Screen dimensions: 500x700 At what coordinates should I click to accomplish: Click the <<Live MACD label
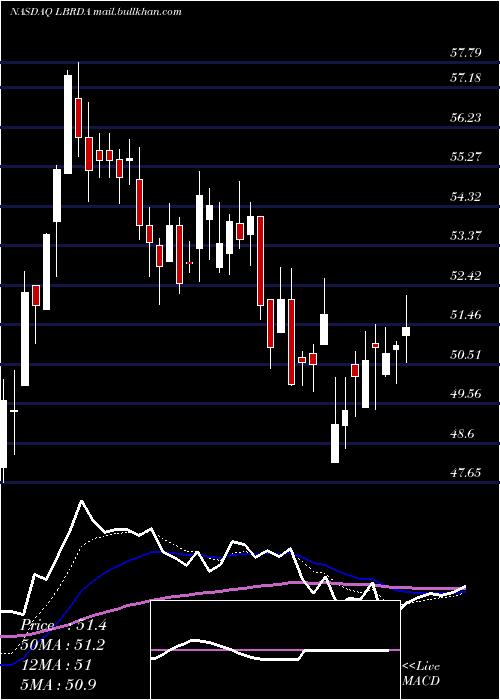[421, 674]
